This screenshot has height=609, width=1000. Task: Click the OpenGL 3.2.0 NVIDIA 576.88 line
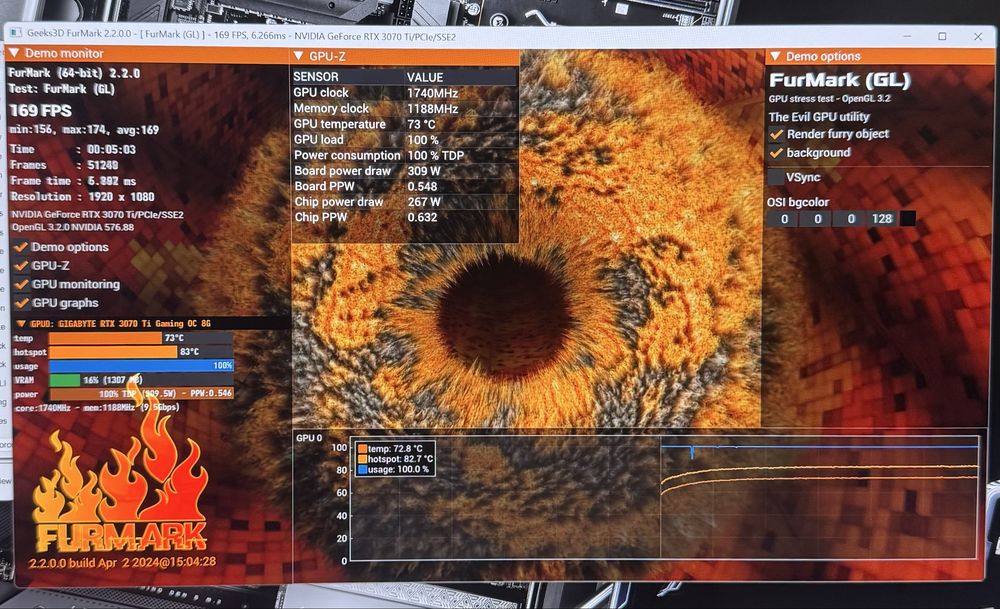73,227
